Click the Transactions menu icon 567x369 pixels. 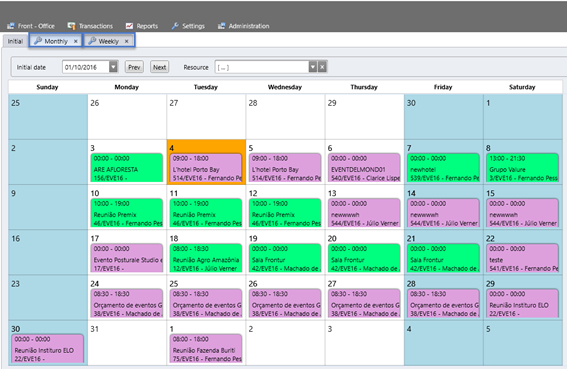coord(71,26)
